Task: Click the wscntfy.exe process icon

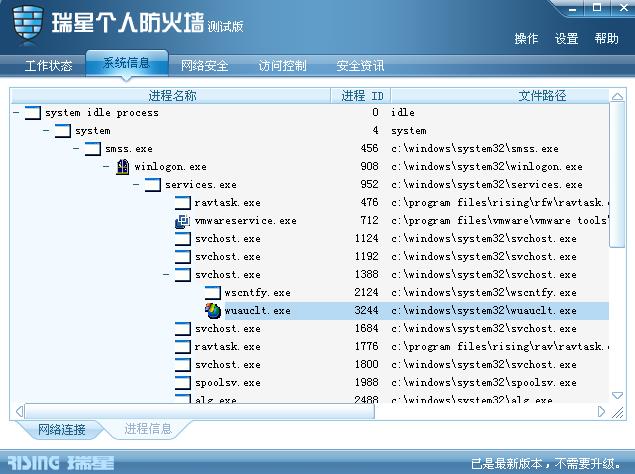Action: click(x=213, y=293)
